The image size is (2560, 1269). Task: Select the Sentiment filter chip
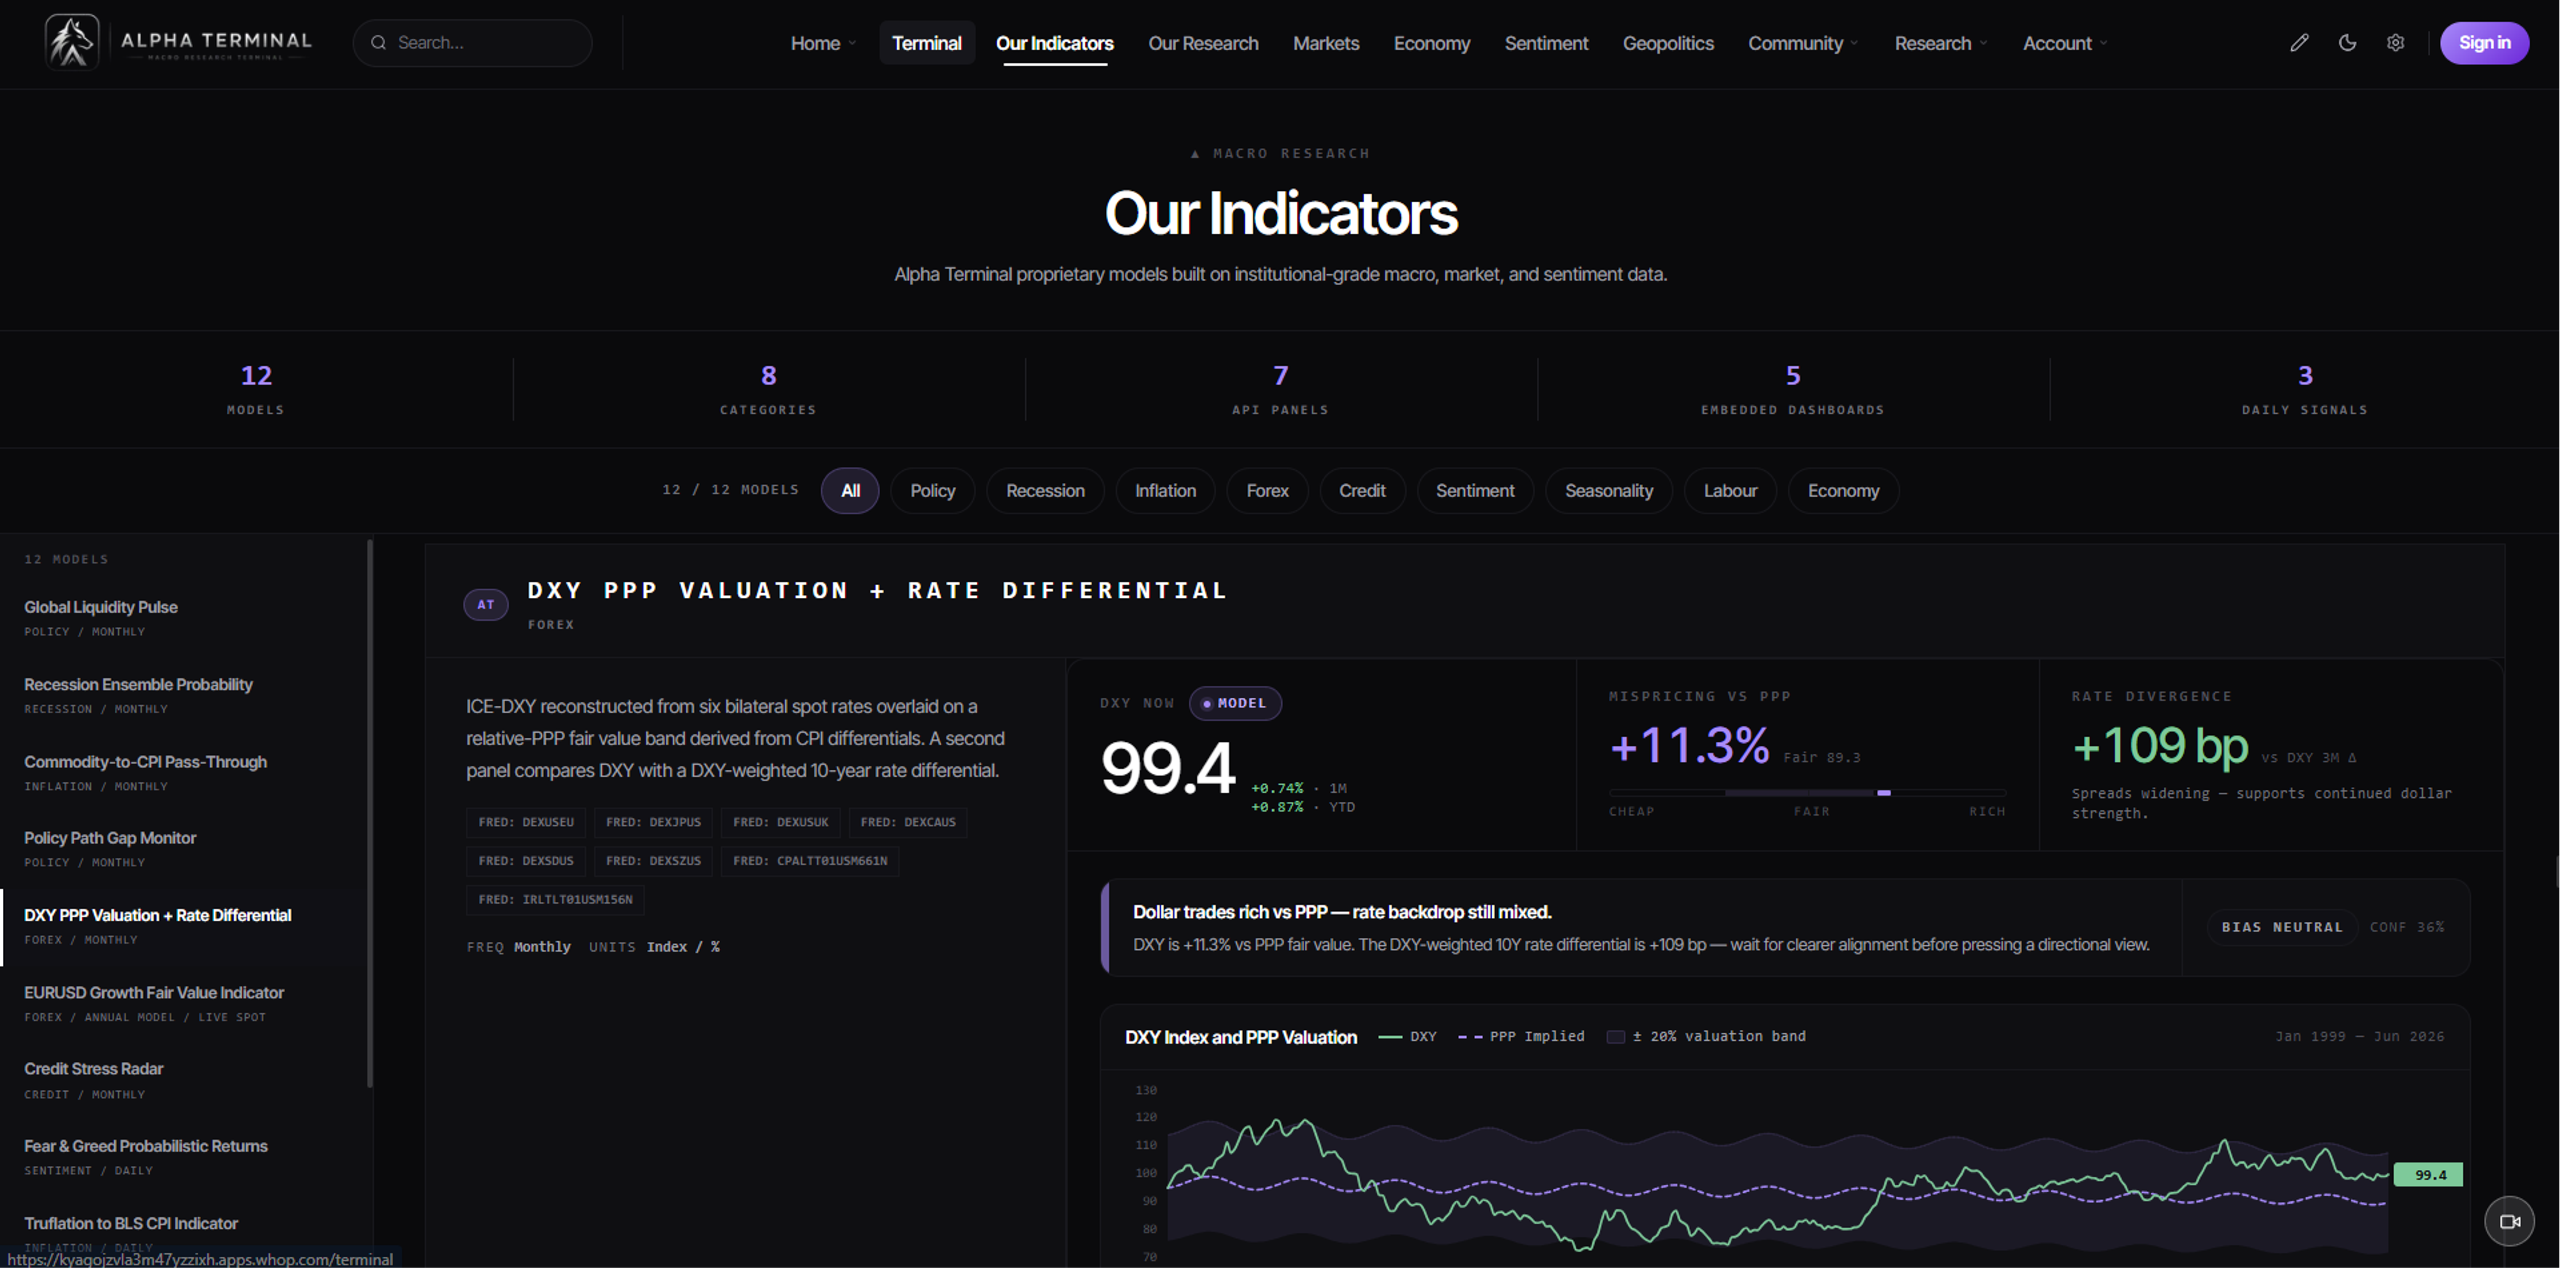1475,491
